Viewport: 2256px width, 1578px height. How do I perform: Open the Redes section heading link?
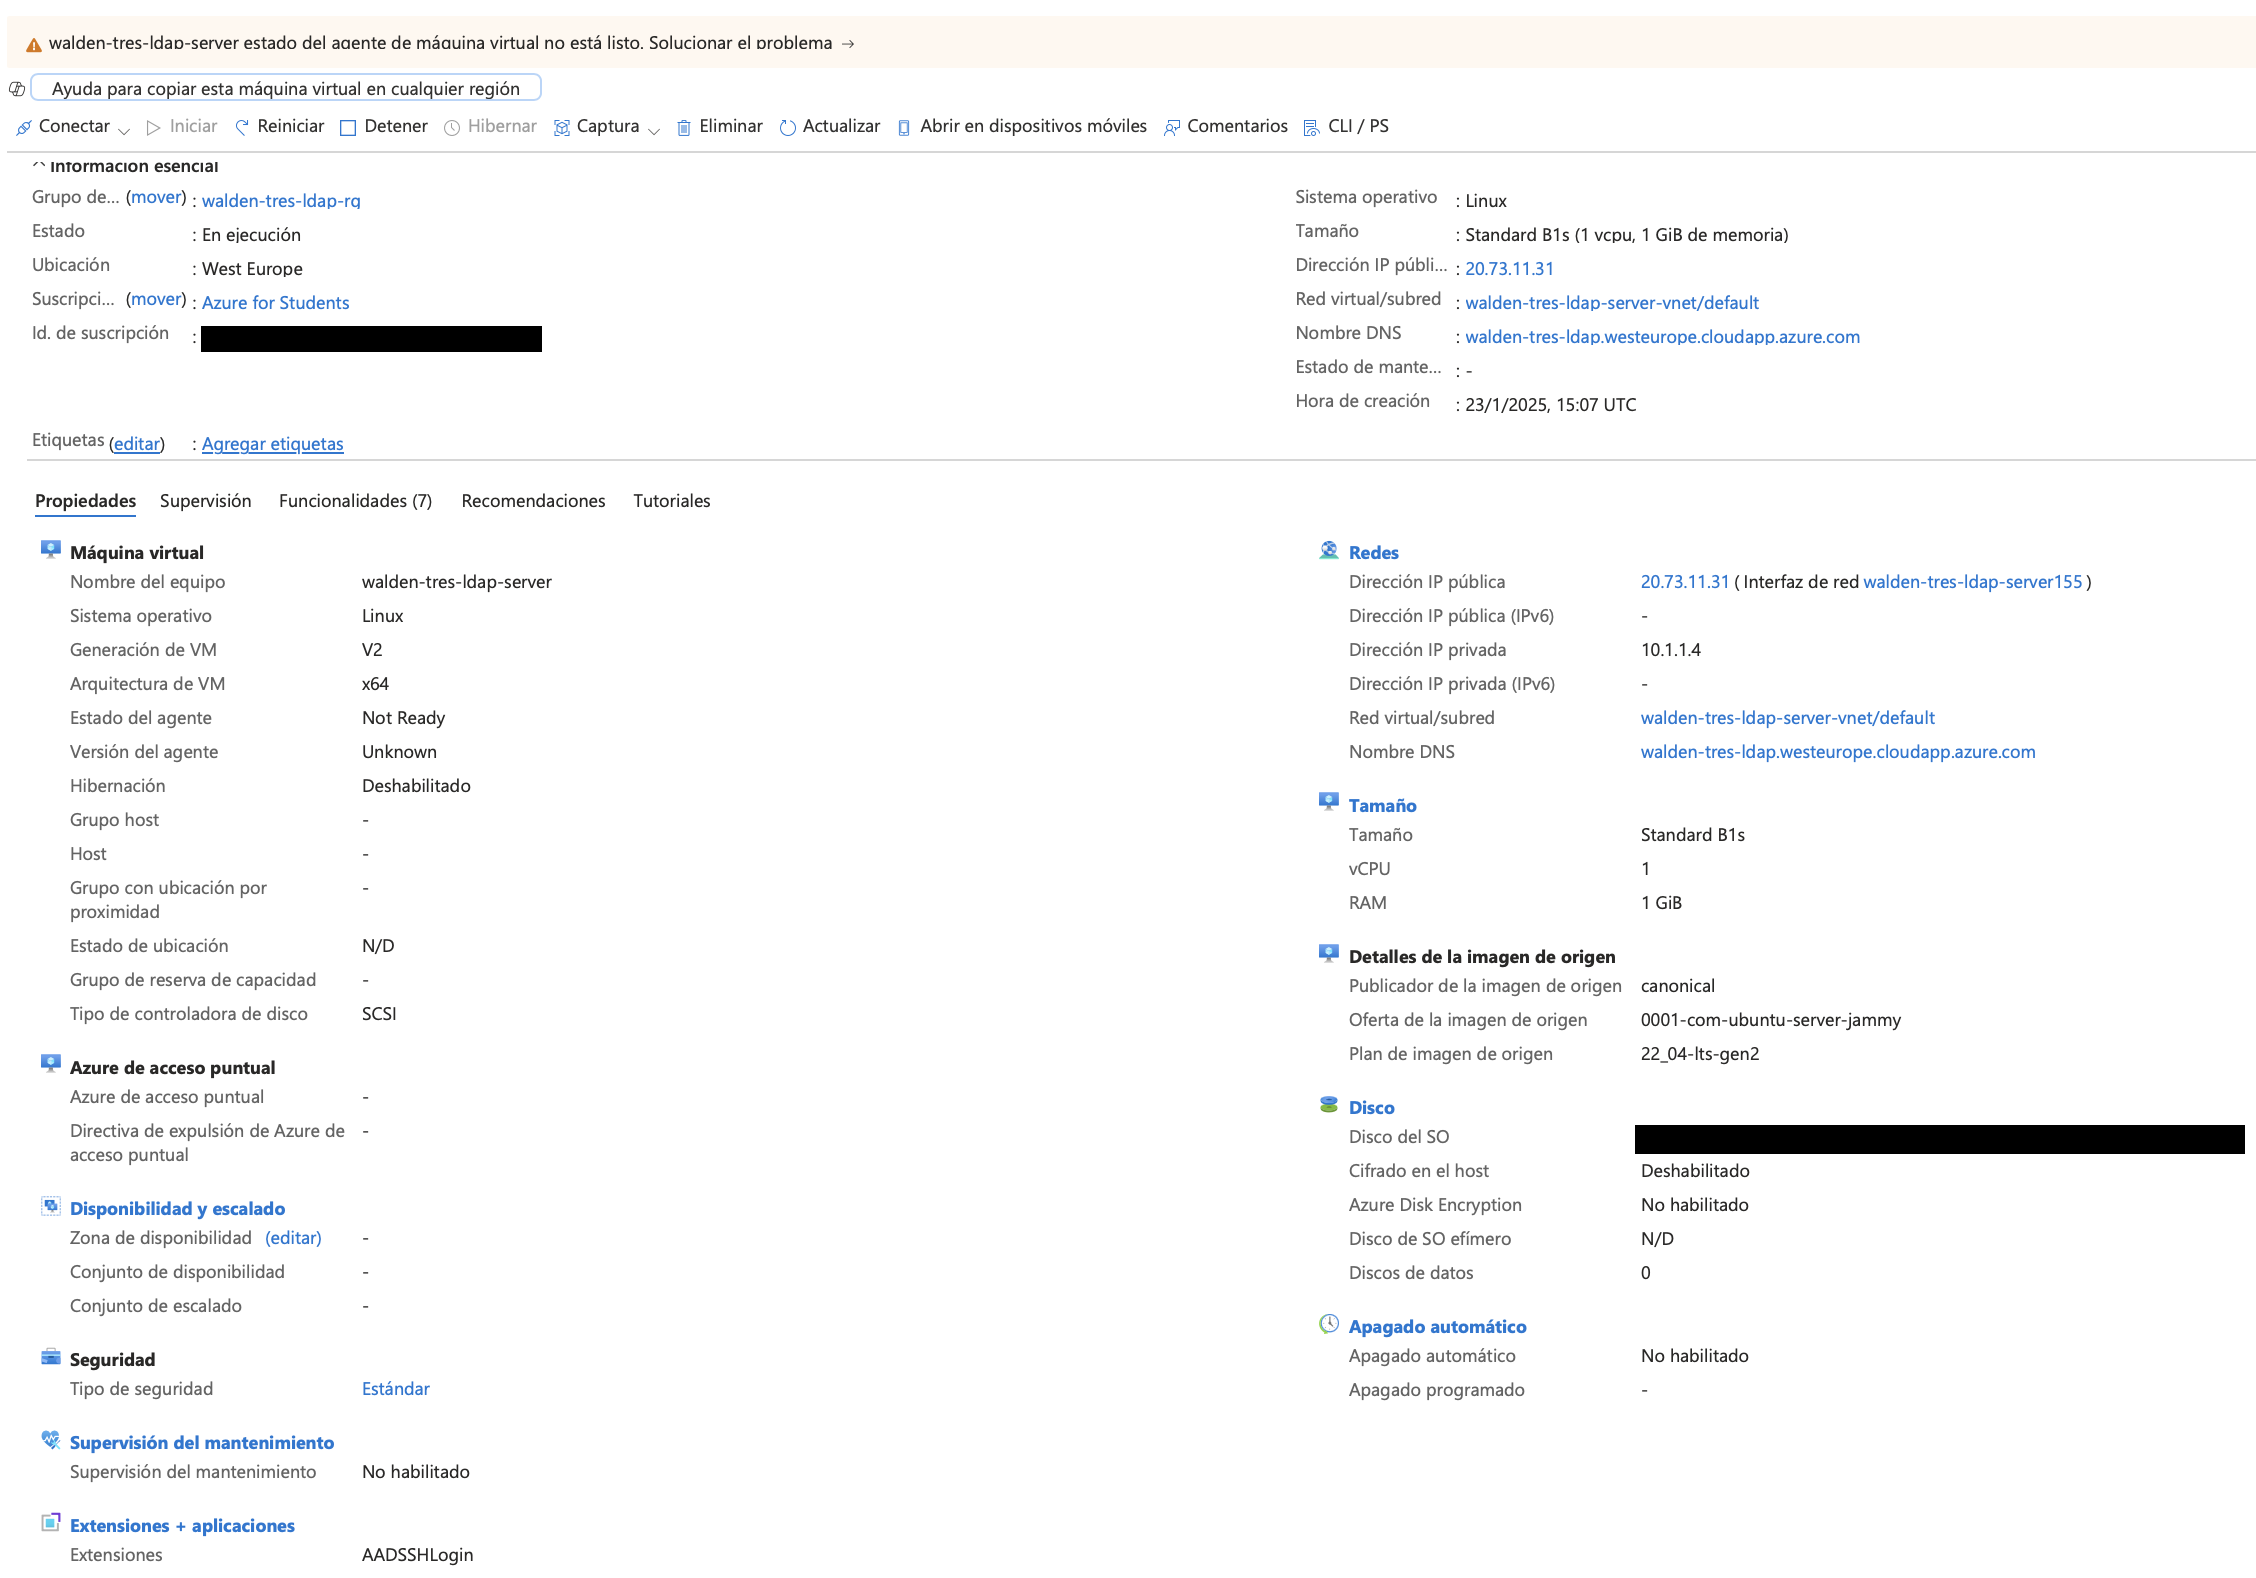point(1373,553)
